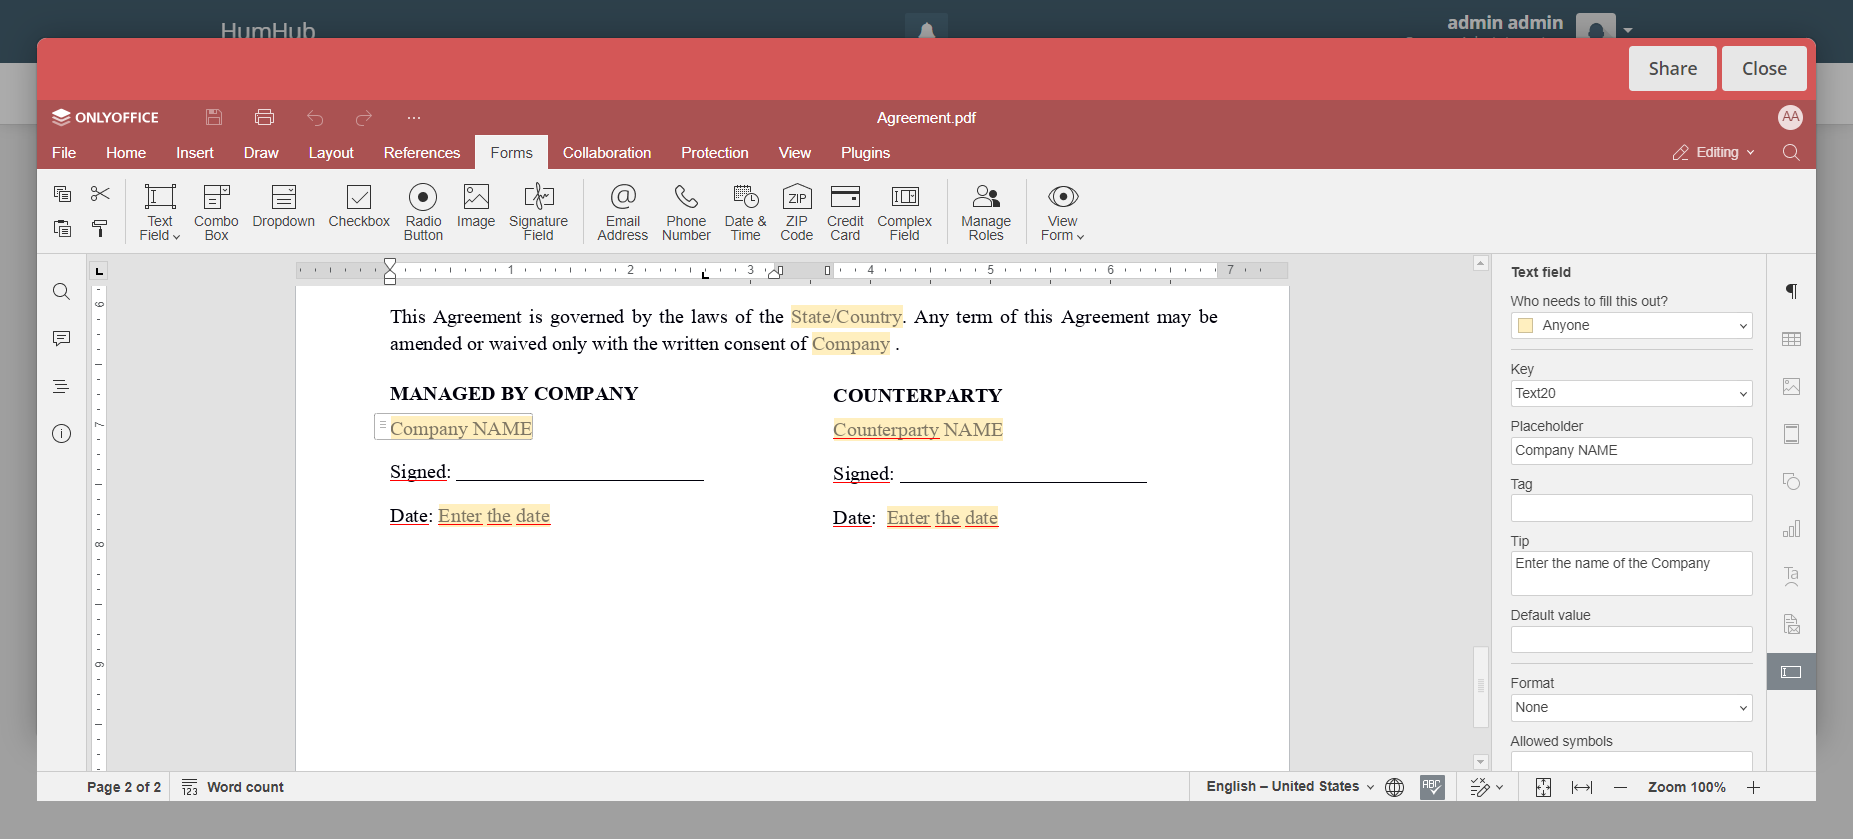Insert a Phone Number field
The width and height of the screenshot is (1853, 839).
(x=686, y=212)
